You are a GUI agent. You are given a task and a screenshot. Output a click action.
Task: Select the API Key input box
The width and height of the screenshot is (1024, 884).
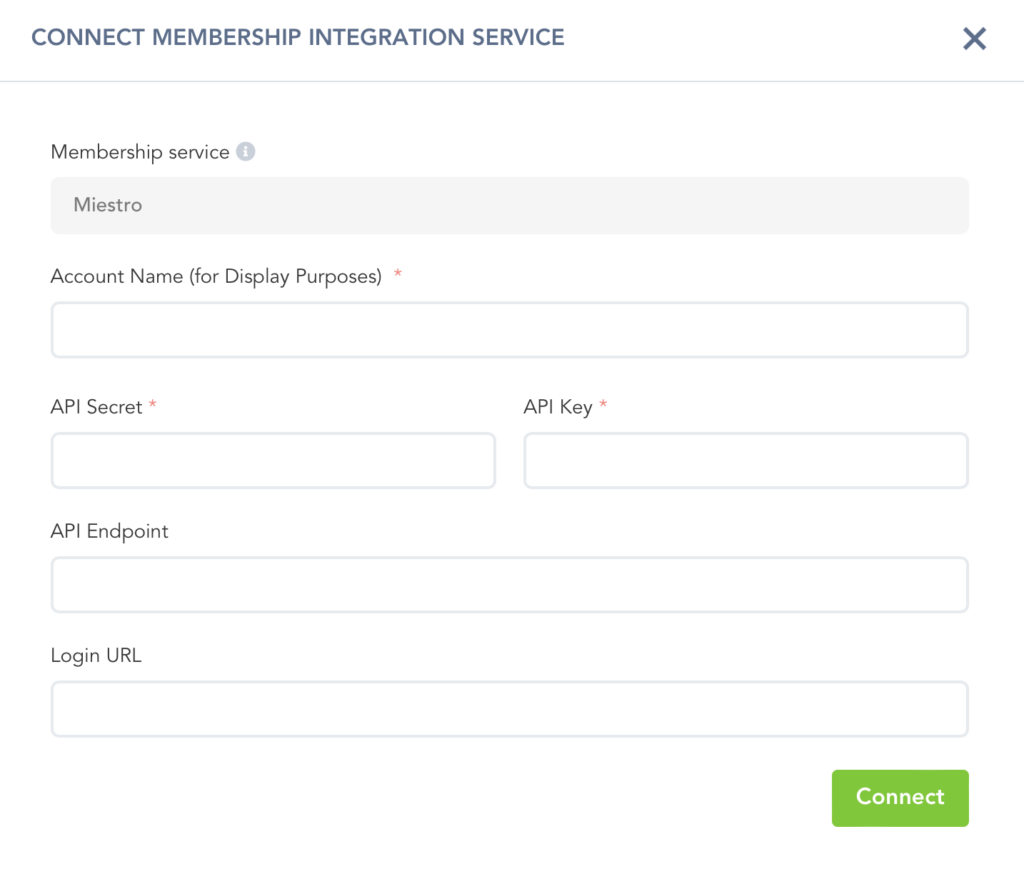pyautogui.click(x=745, y=461)
